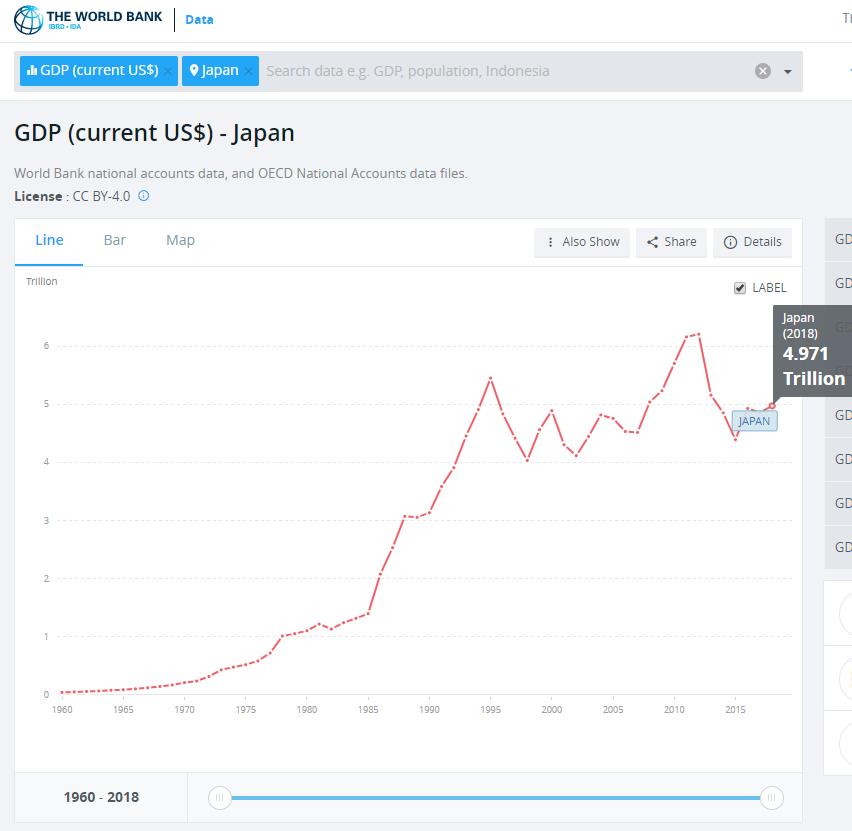Click the search data input field
Viewport: 852px width, 831px height.
[x=500, y=71]
